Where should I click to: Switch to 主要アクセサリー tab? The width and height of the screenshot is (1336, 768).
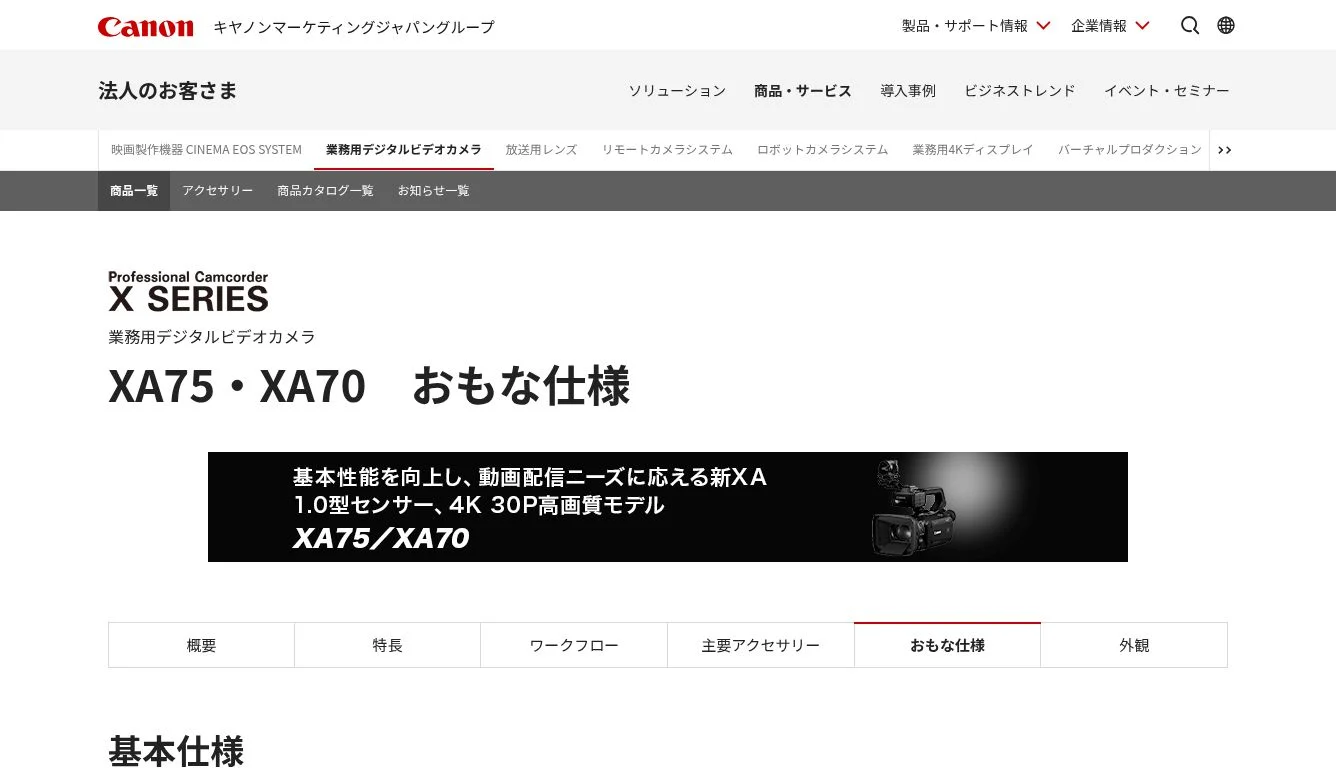click(x=761, y=646)
